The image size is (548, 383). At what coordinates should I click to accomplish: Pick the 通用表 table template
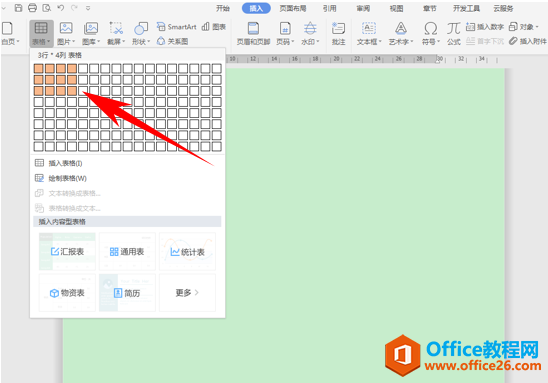(127, 252)
